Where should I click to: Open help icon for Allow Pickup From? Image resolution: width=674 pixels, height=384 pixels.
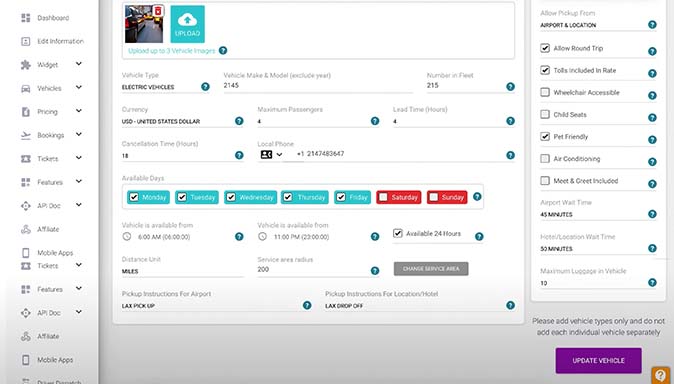(652, 25)
